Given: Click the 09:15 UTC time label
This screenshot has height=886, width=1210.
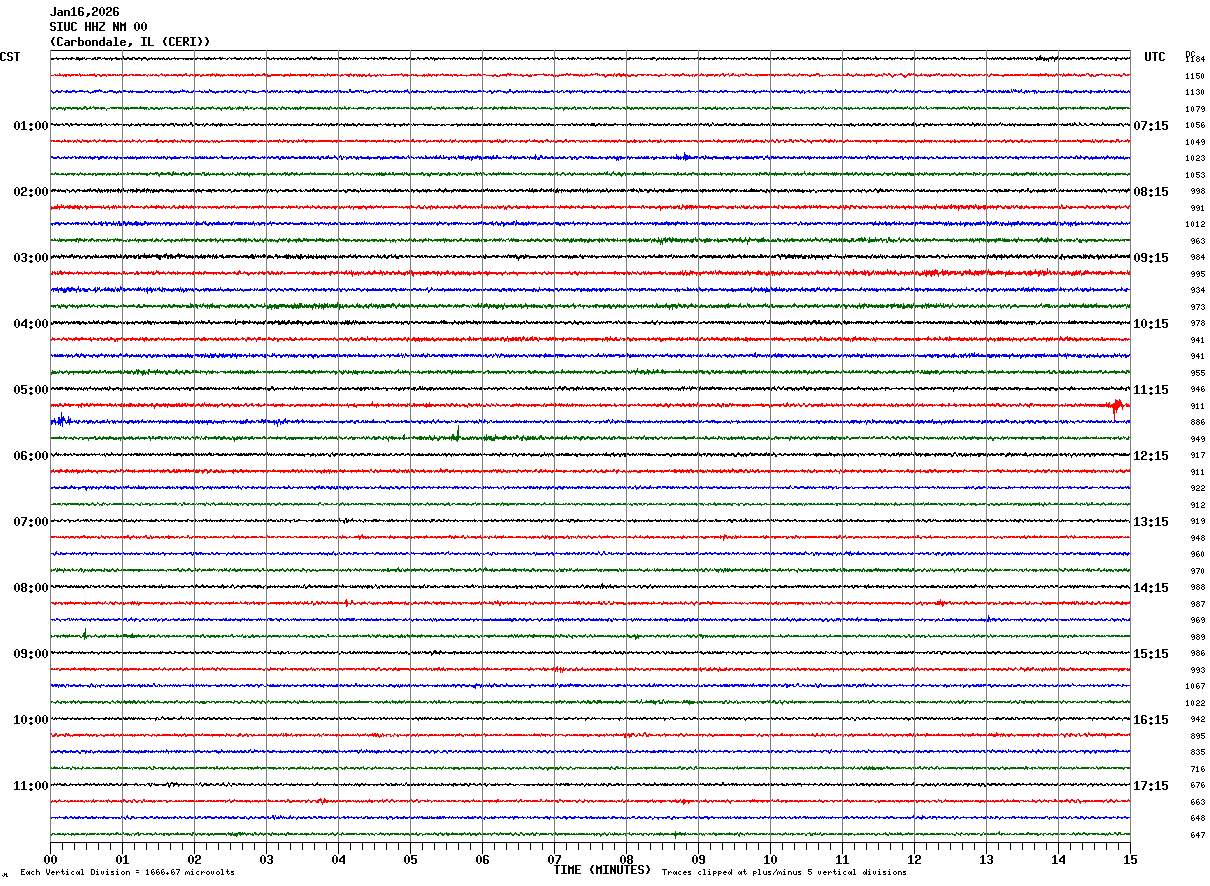Looking at the screenshot, I should (x=1151, y=258).
